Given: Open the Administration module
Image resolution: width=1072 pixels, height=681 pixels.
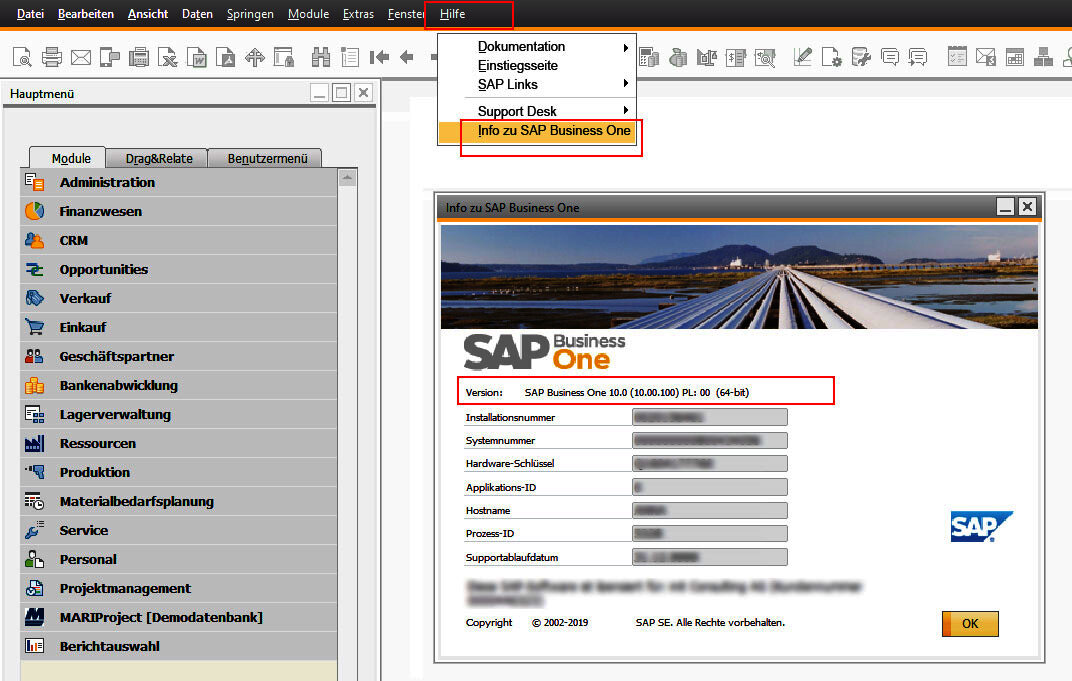Looking at the screenshot, I should 107,183.
